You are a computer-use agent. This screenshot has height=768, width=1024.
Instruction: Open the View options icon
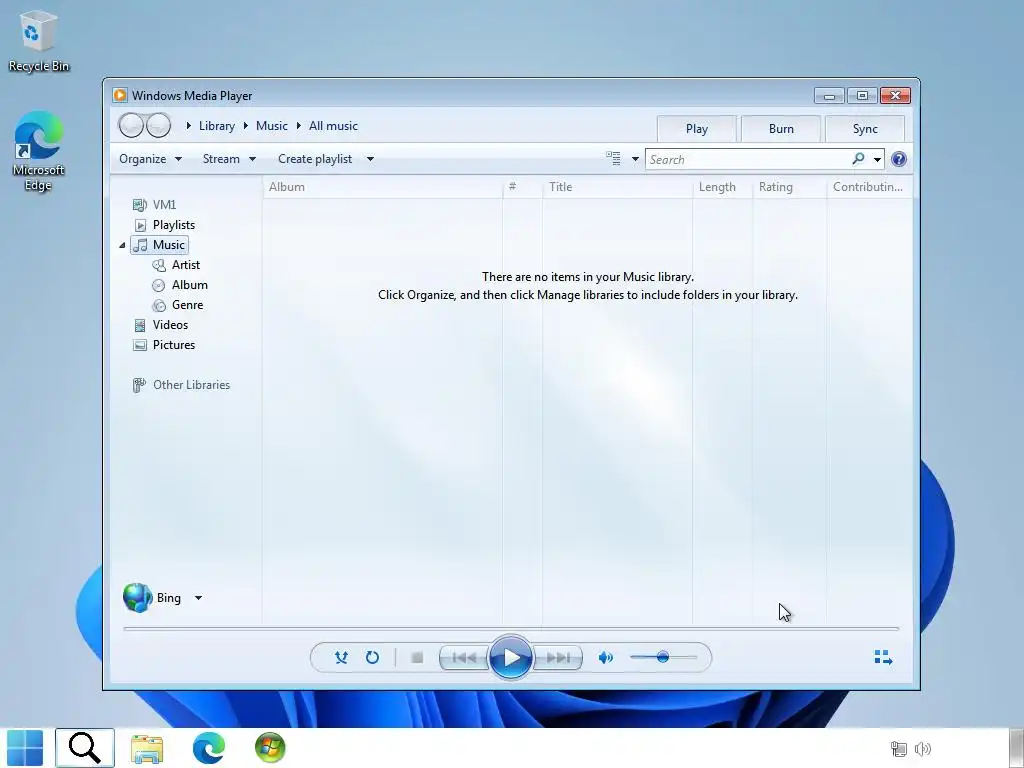click(613, 159)
